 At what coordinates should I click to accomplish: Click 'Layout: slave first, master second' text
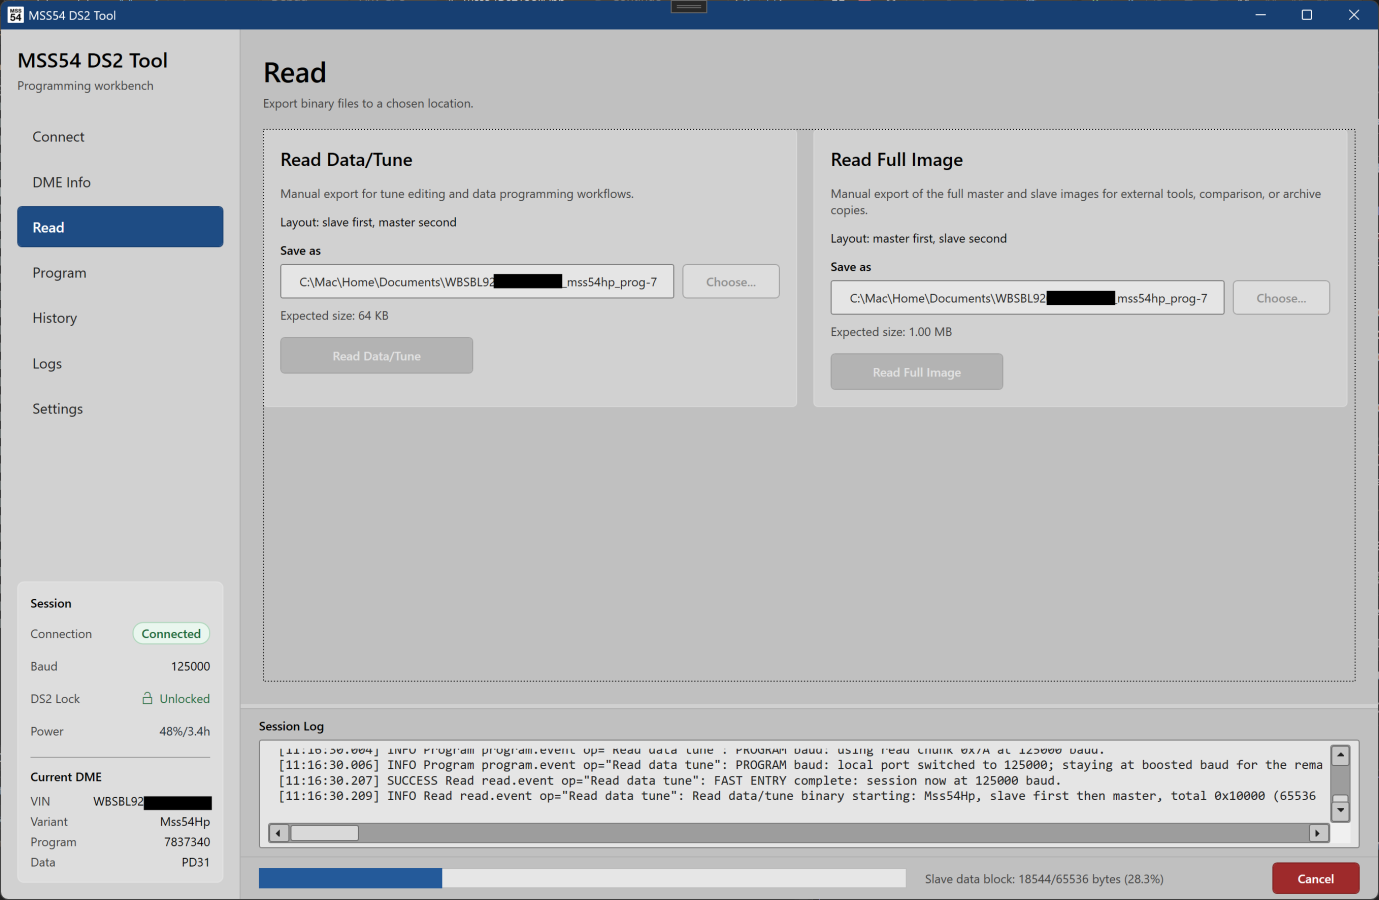point(368,223)
